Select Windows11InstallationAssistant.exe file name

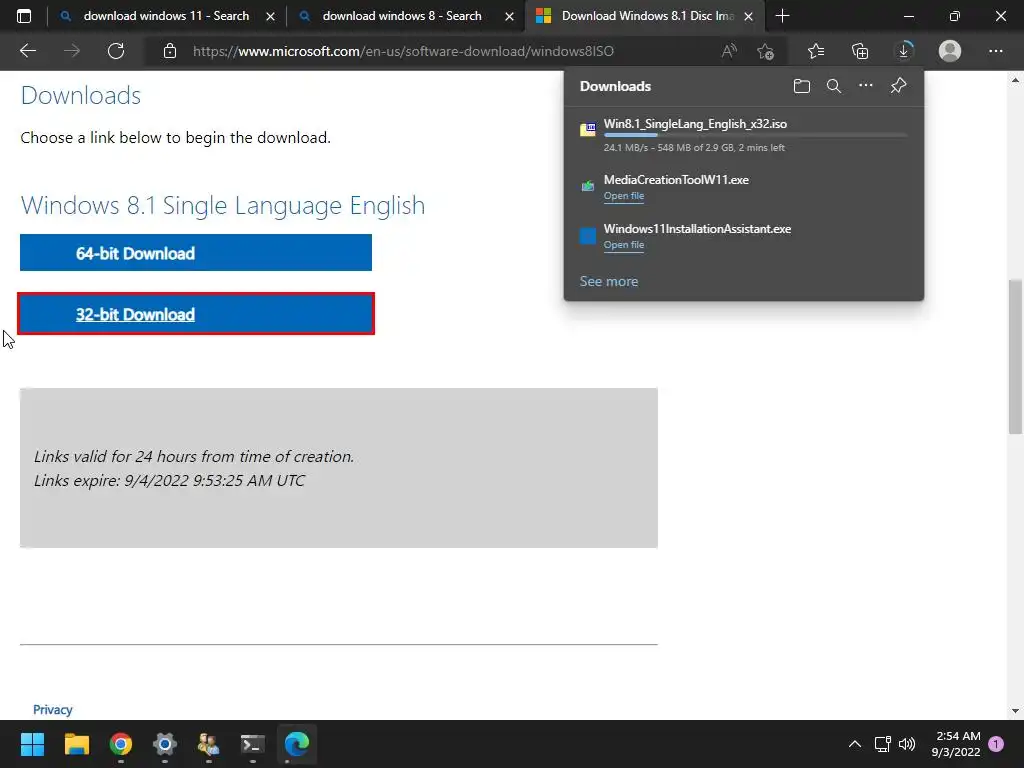[697, 229]
